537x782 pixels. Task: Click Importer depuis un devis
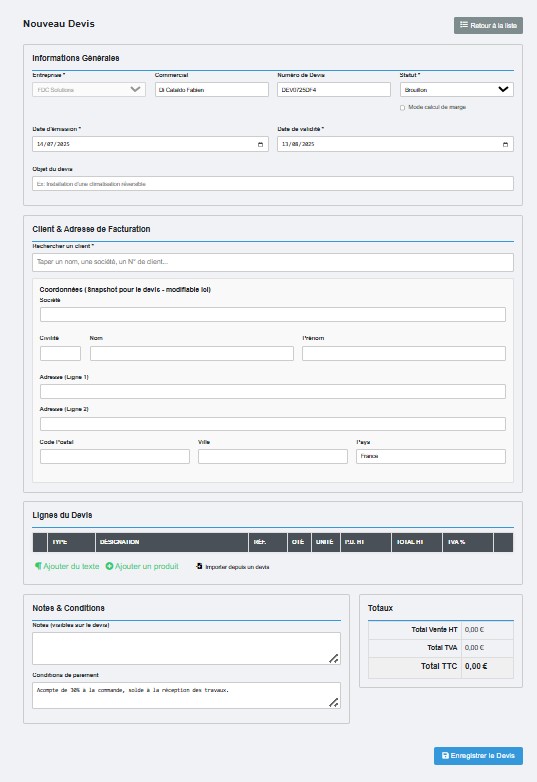pyautogui.click(x=233, y=567)
